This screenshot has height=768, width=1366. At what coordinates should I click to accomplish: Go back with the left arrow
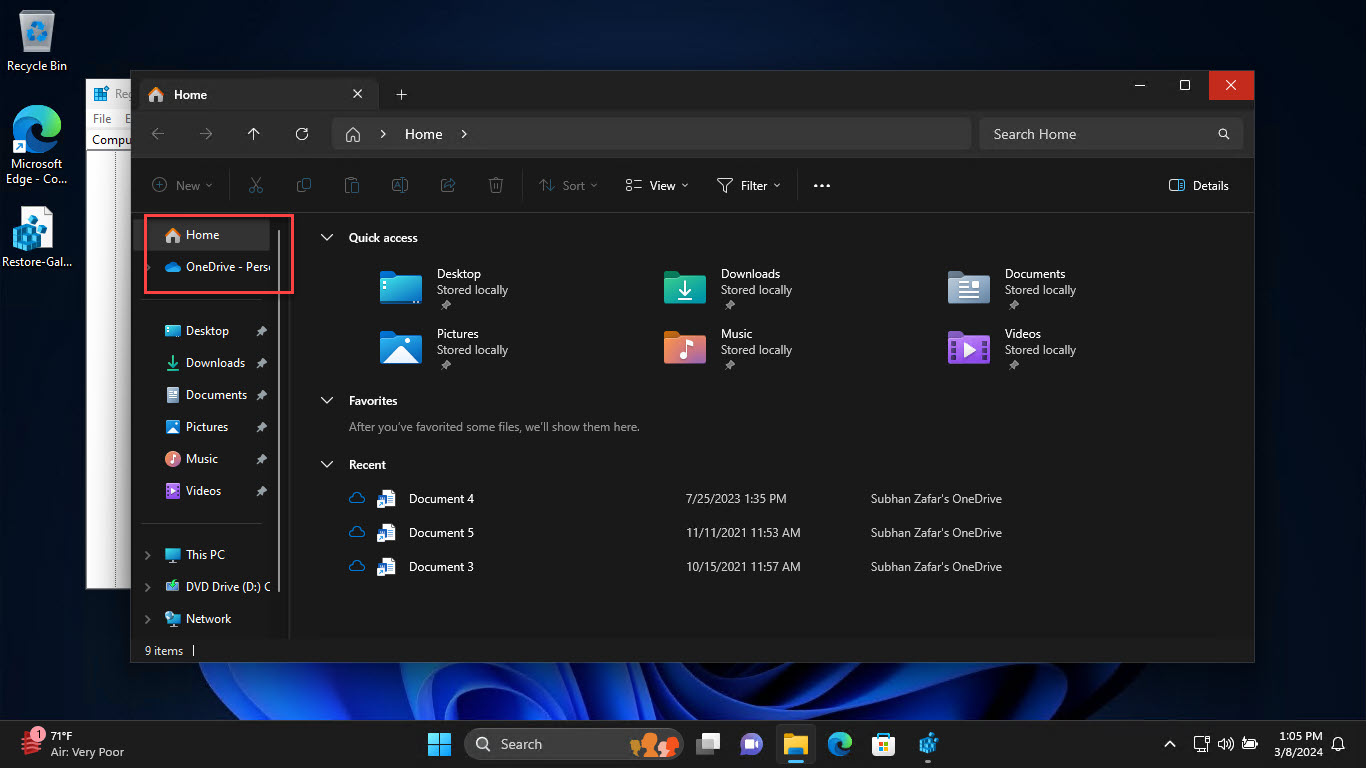tap(158, 134)
